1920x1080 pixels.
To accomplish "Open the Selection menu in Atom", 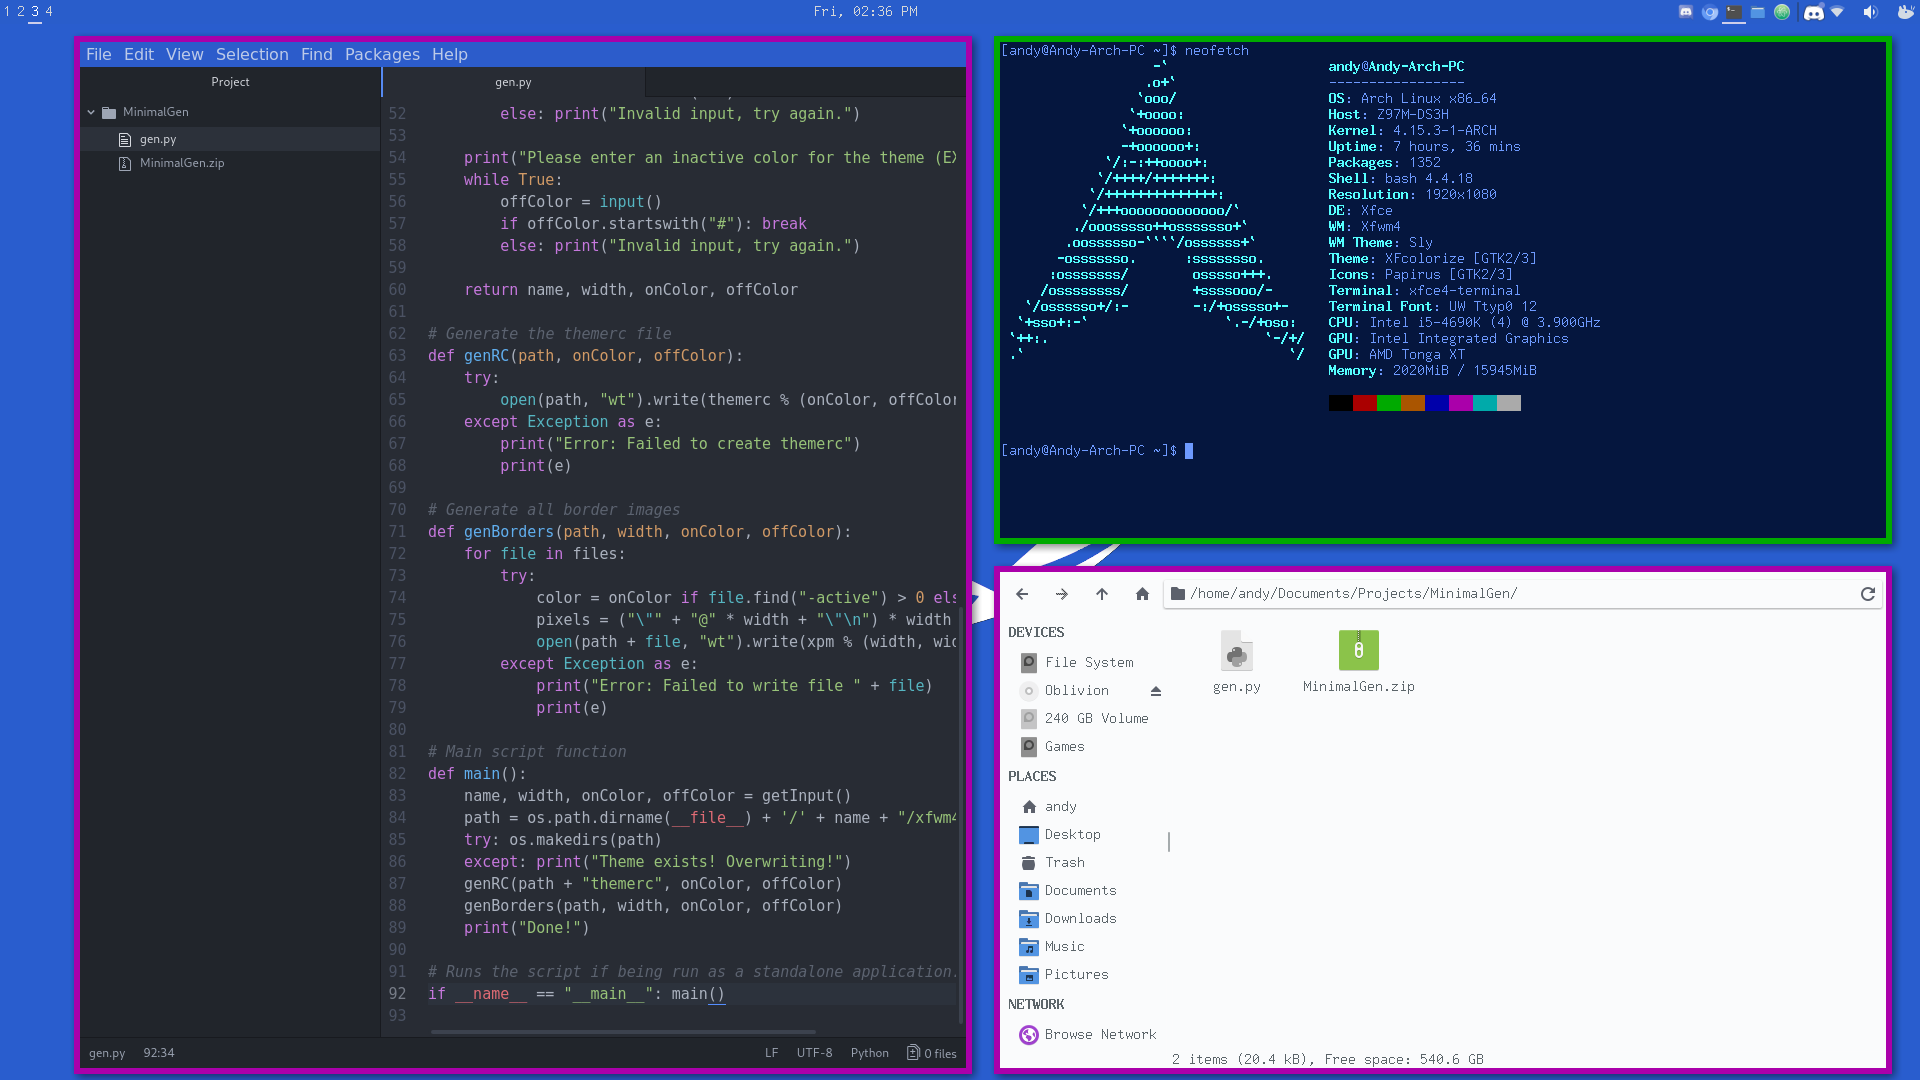I will click(252, 54).
